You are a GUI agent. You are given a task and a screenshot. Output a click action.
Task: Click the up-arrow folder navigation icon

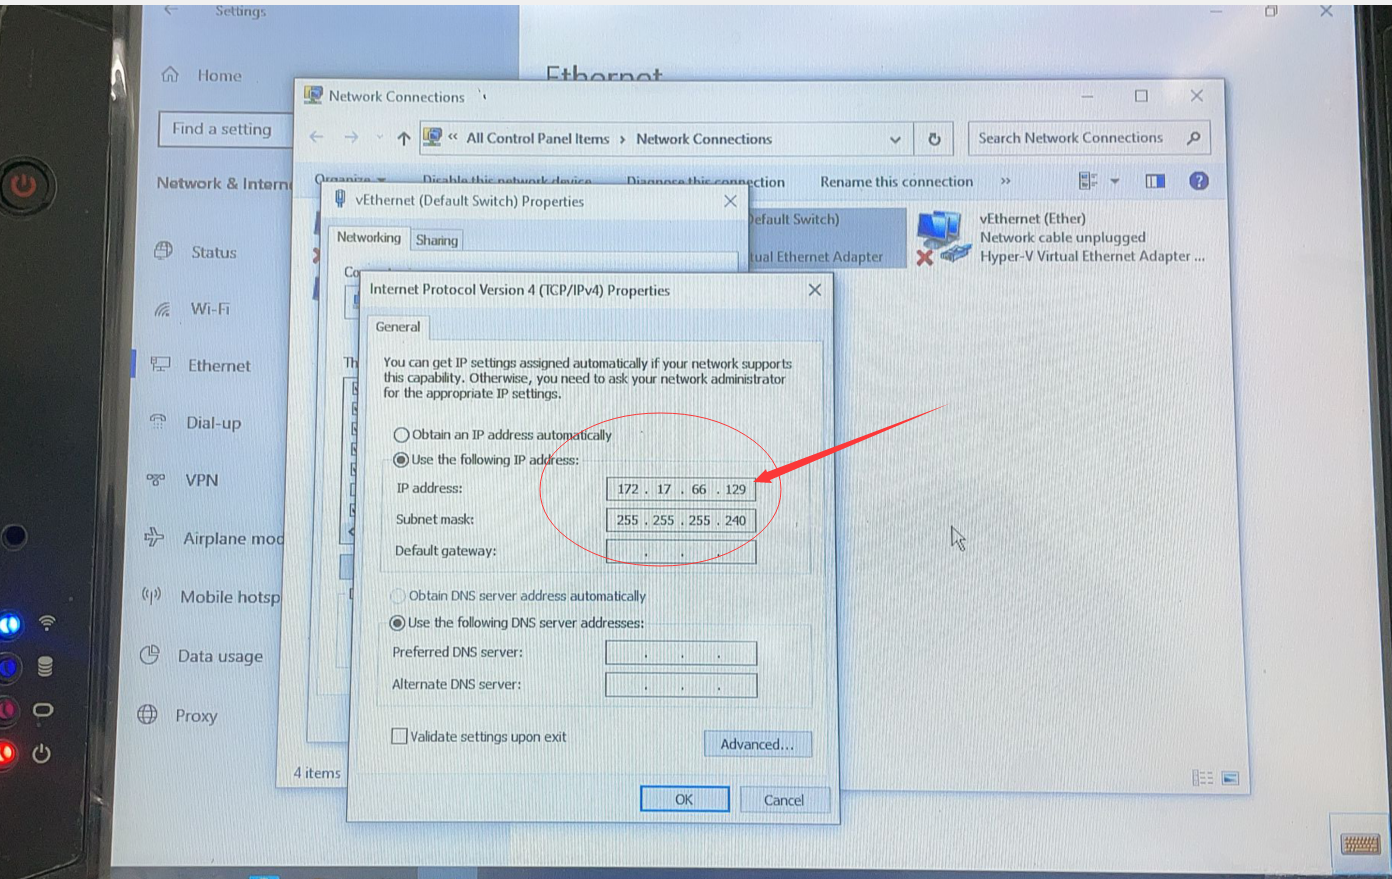[403, 139]
